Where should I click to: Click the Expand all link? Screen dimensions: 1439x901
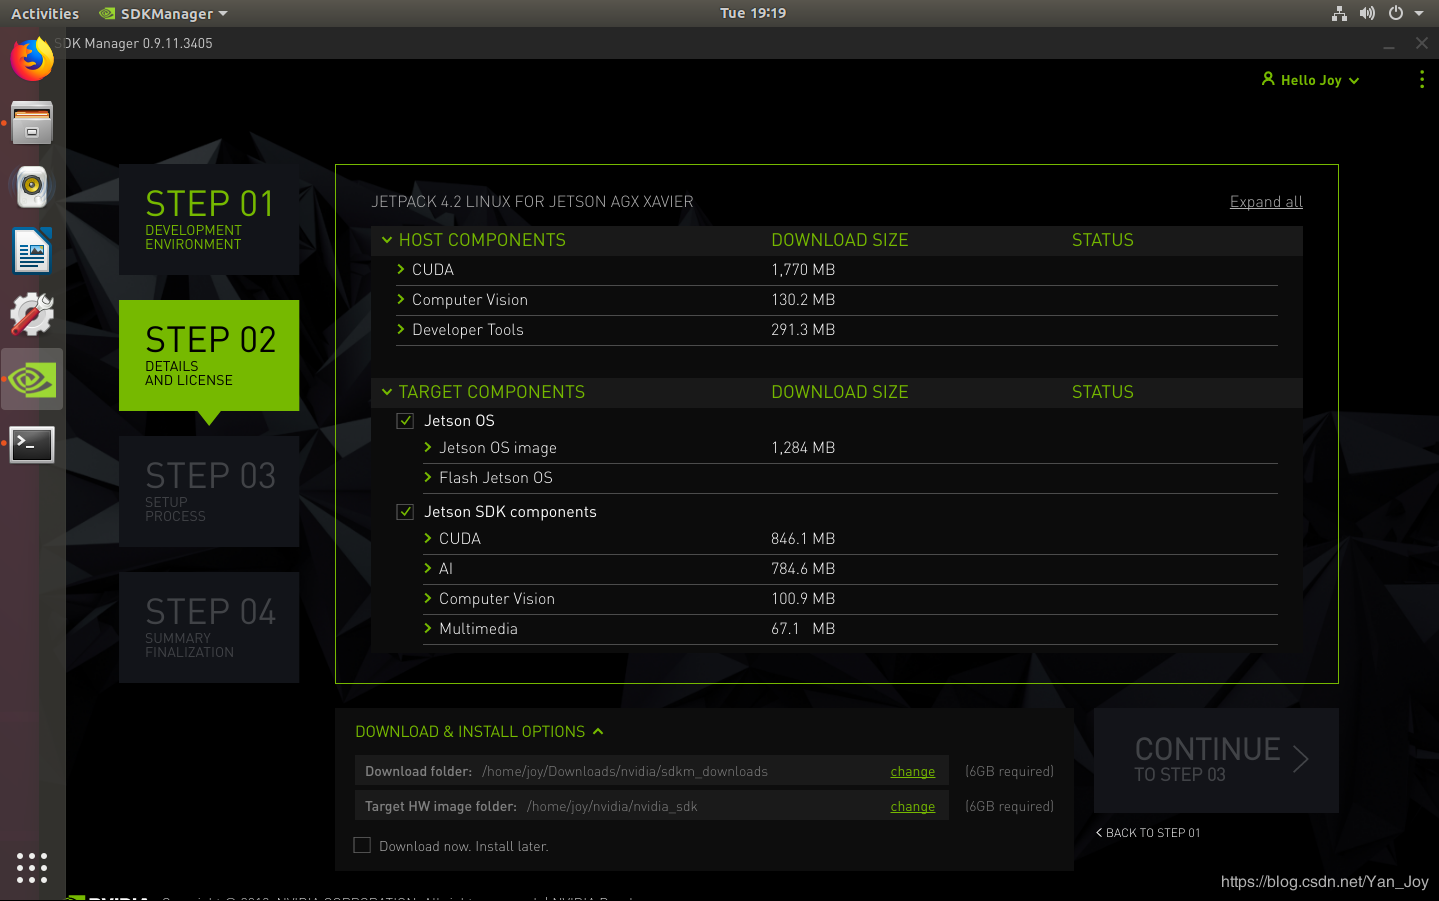point(1266,202)
